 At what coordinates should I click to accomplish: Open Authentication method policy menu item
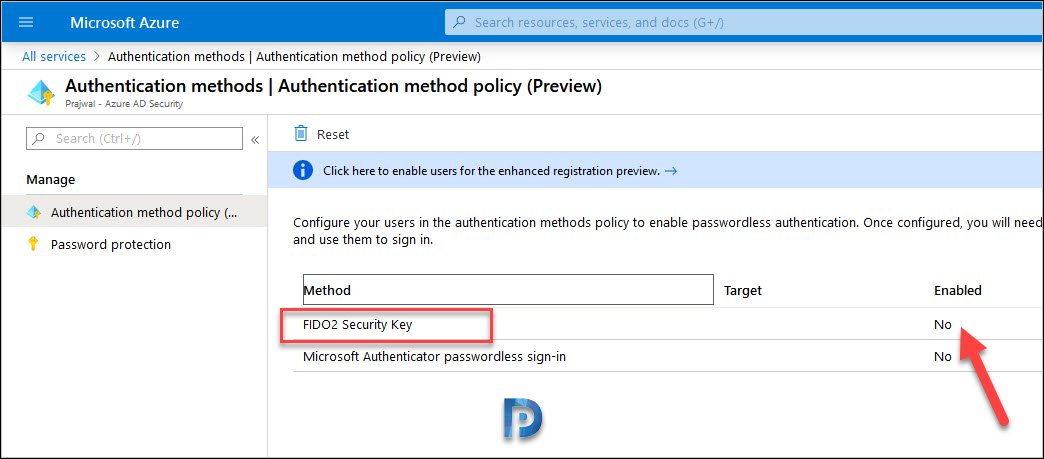pos(134,212)
